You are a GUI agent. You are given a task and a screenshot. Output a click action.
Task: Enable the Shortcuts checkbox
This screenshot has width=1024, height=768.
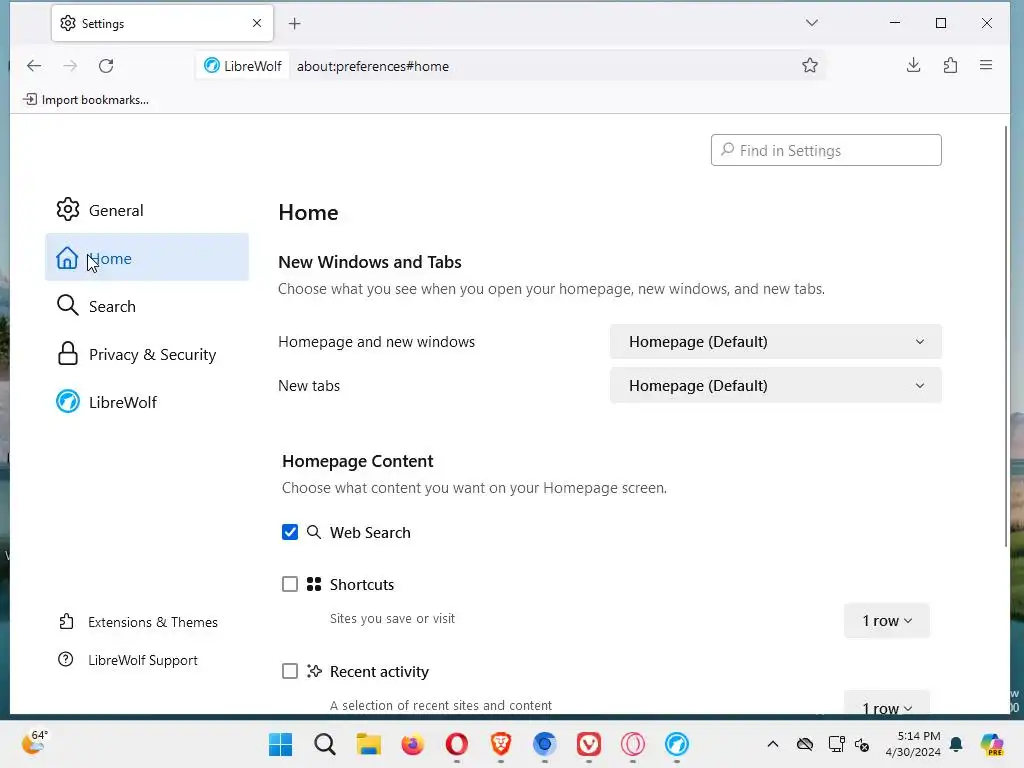point(290,584)
